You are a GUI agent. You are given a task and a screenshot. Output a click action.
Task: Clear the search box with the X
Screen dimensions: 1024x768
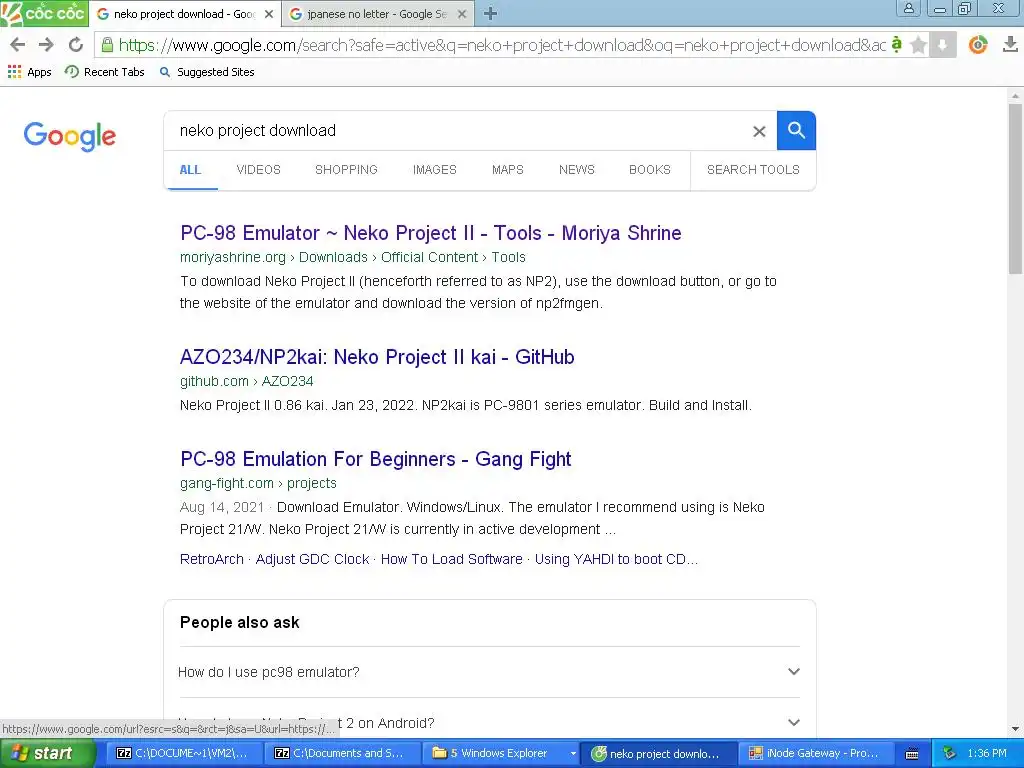pos(759,131)
